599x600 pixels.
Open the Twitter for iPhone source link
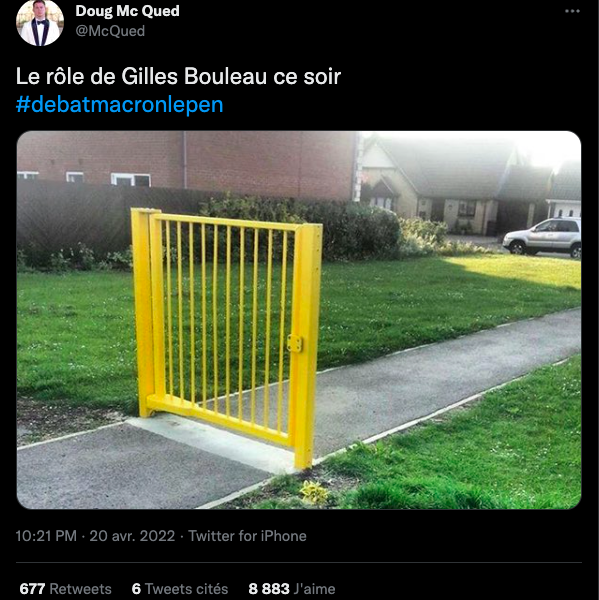[247, 536]
